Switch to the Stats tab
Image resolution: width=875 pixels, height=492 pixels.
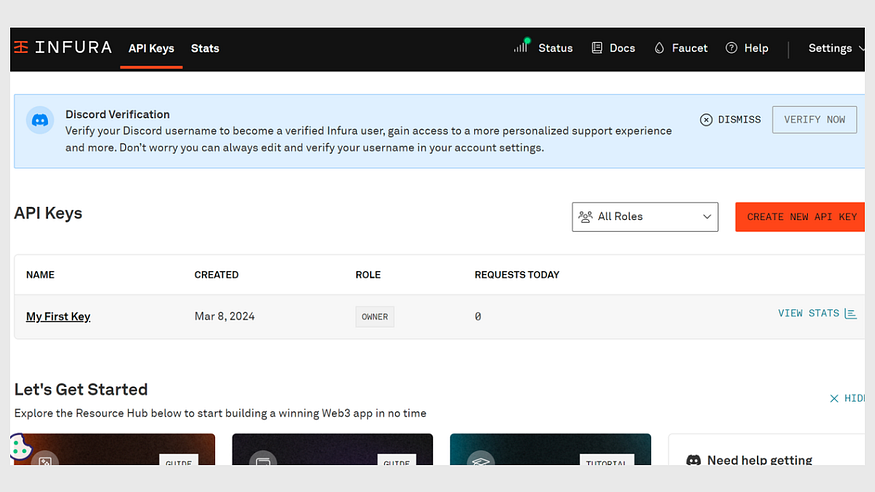coord(205,49)
